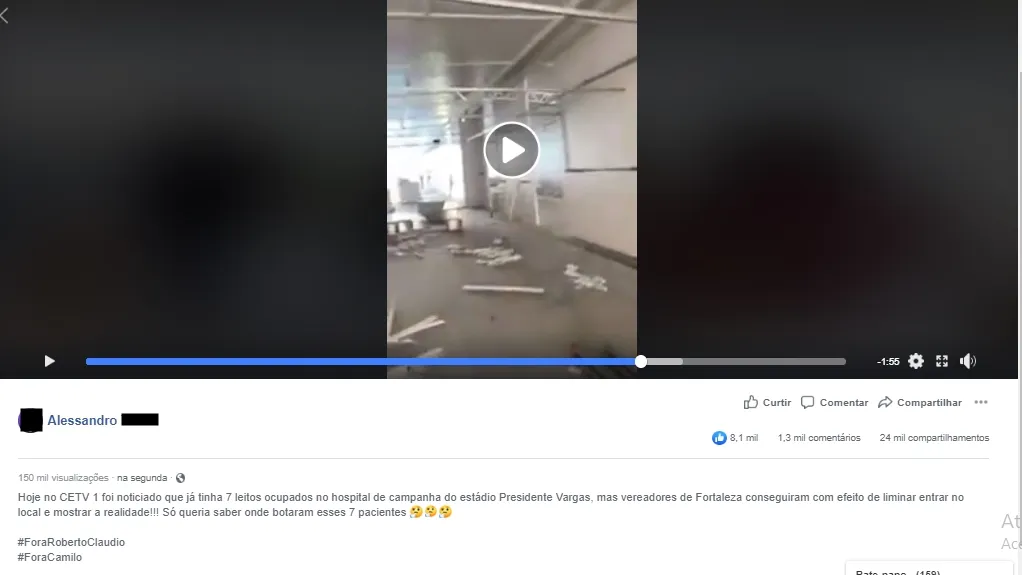Click the video progress slider handle
Viewport: 1022px width, 575px height.
(641, 361)
